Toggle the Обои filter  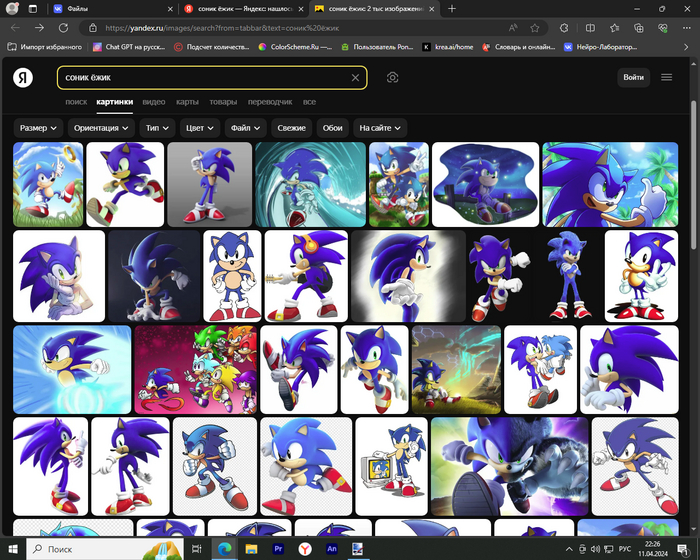click(332, 128)
